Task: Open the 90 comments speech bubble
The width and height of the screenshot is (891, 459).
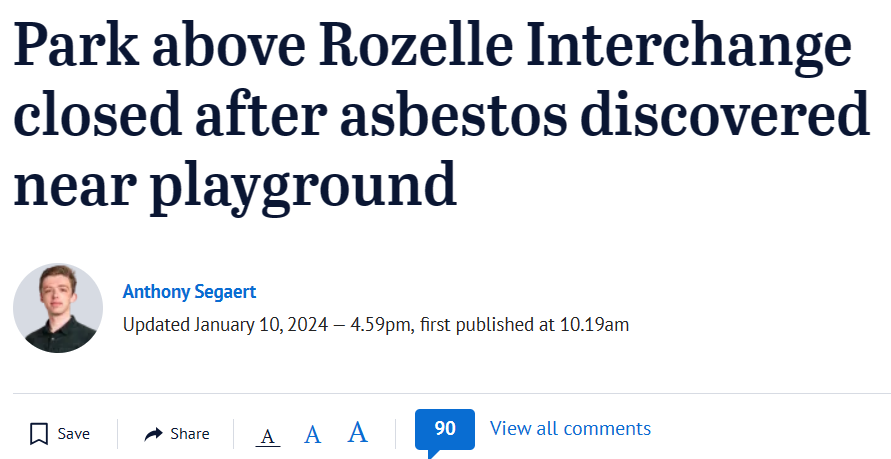Action: tap(445, 430)
